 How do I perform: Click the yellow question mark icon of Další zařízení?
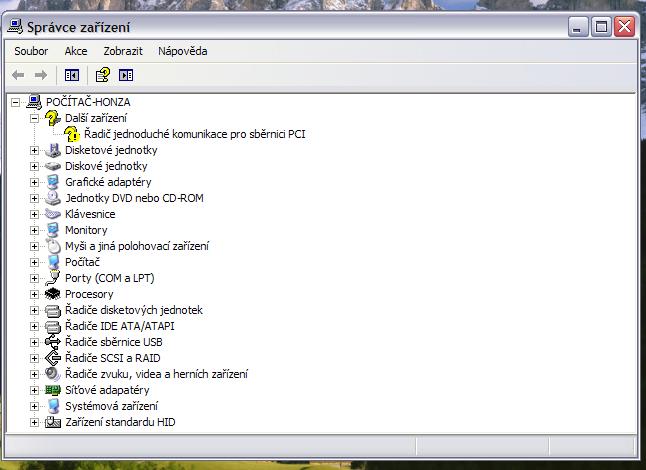click(x=53, y=118)
